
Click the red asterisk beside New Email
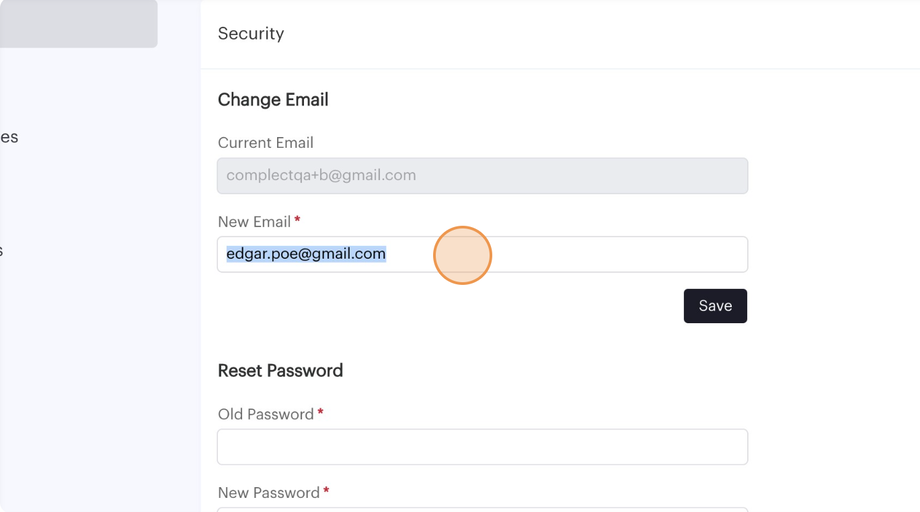(297, 221)
